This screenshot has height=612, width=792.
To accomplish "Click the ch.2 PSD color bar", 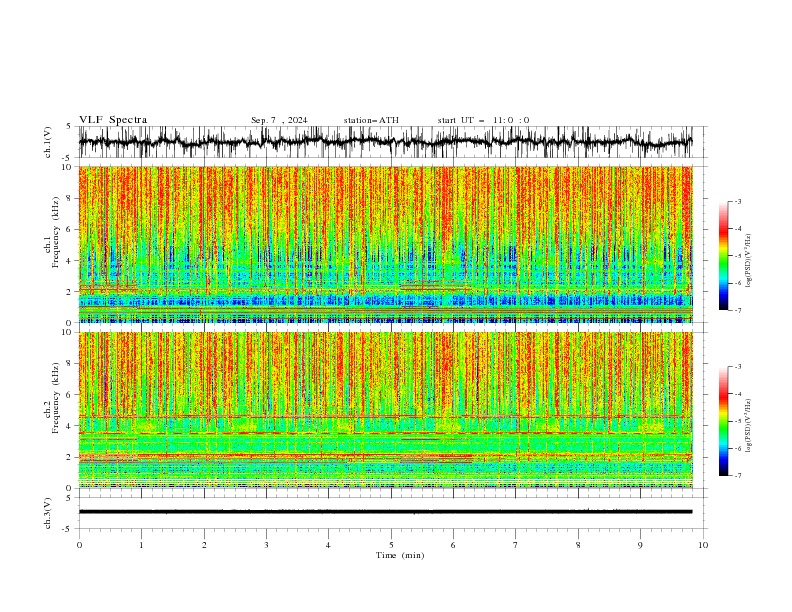I will 723,421.
